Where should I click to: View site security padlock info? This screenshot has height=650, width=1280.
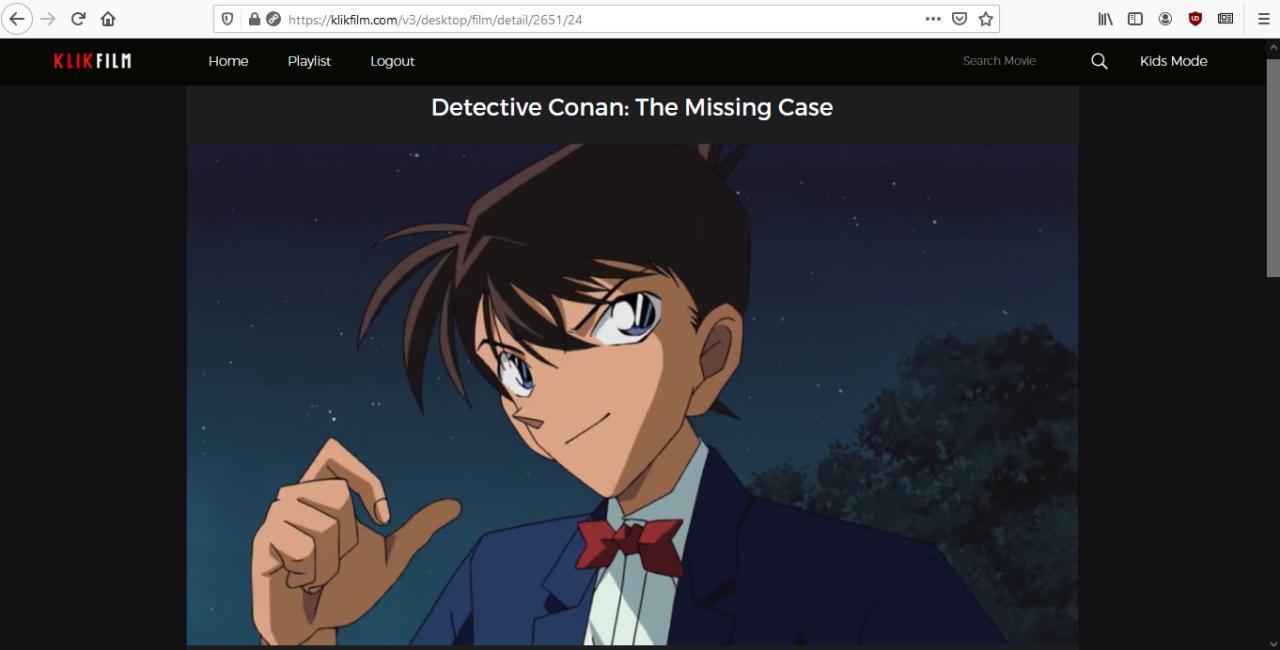point(254,19)
